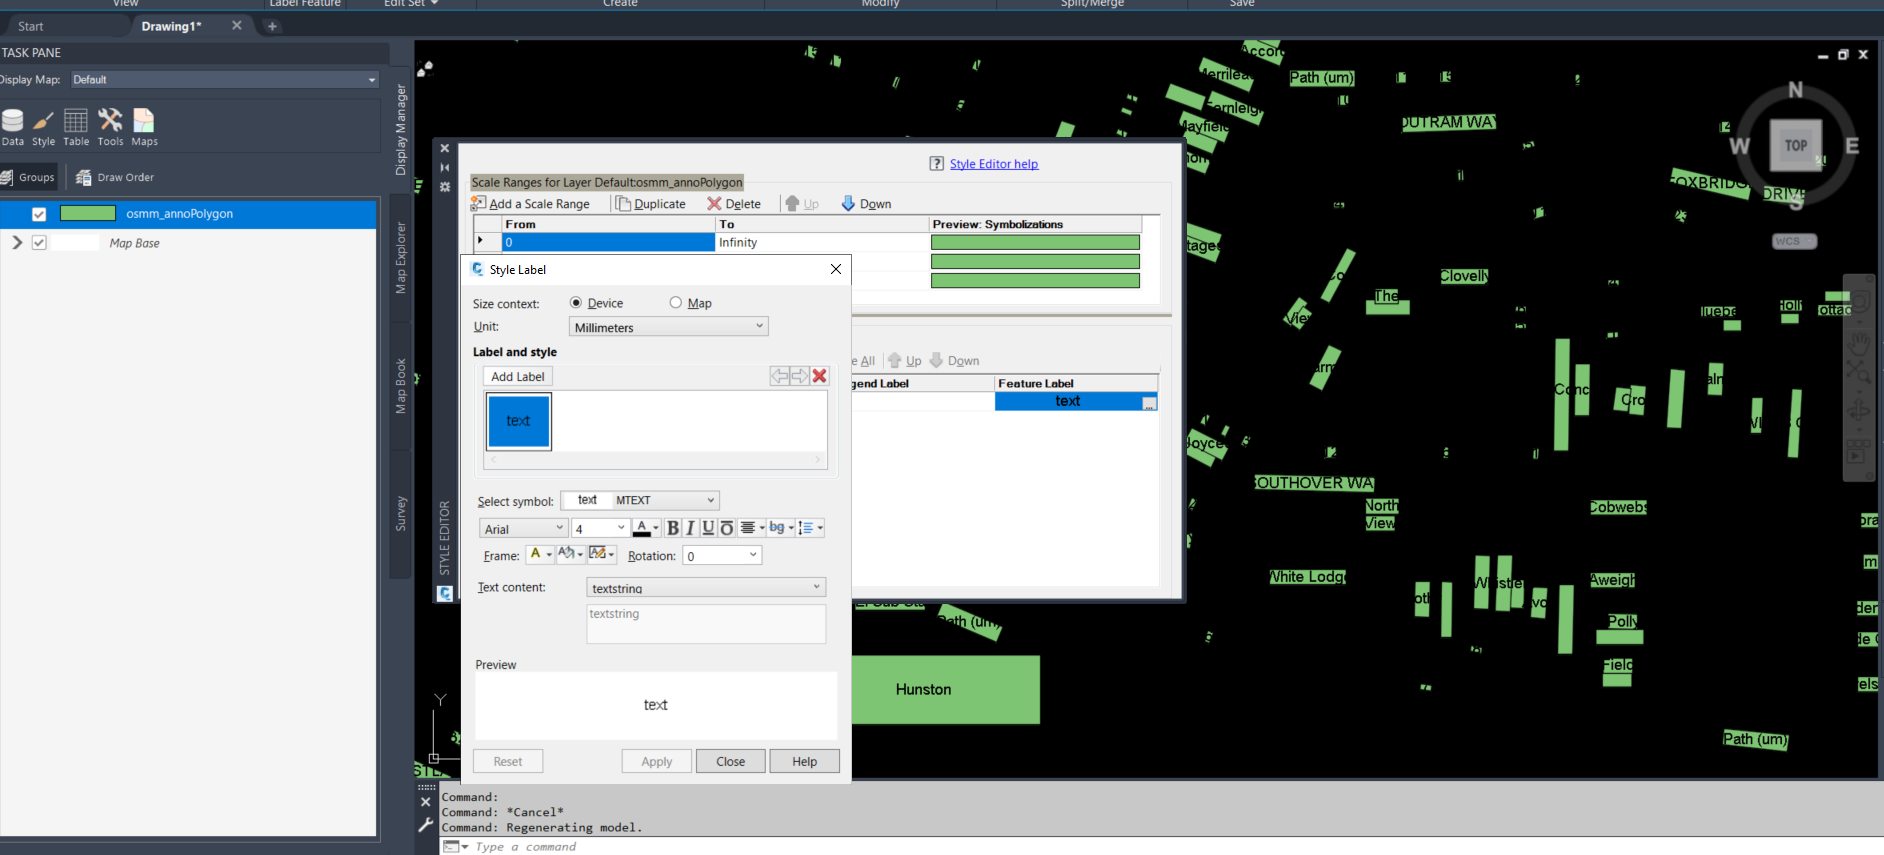
Task: Open the Maps icon in Task Pane
Action: pos(144,127)
